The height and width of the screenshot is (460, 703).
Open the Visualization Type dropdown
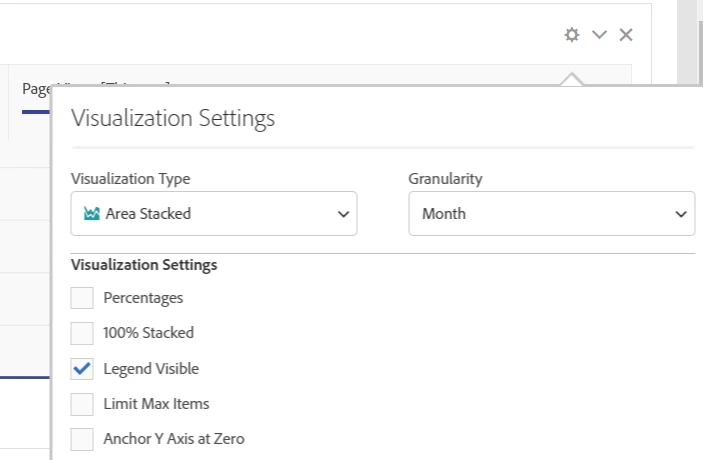point(213,214)
